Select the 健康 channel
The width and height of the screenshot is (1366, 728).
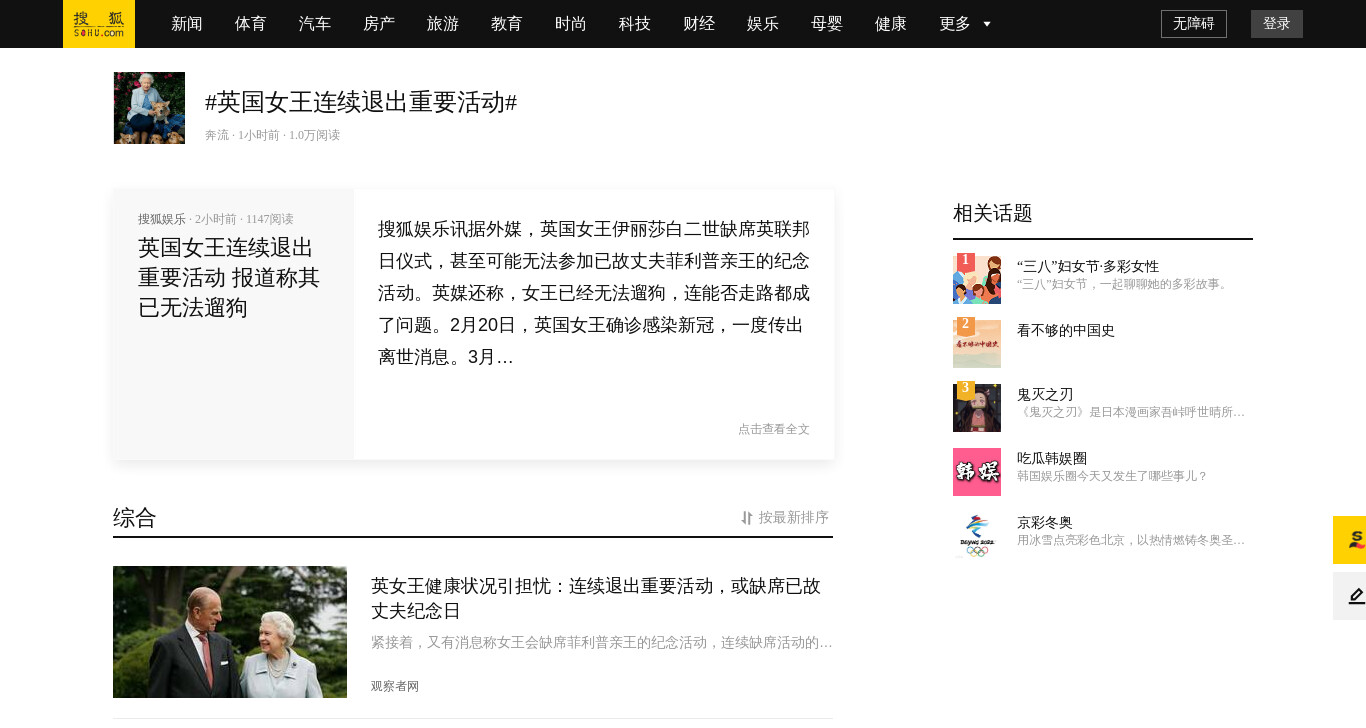(891, 24)
